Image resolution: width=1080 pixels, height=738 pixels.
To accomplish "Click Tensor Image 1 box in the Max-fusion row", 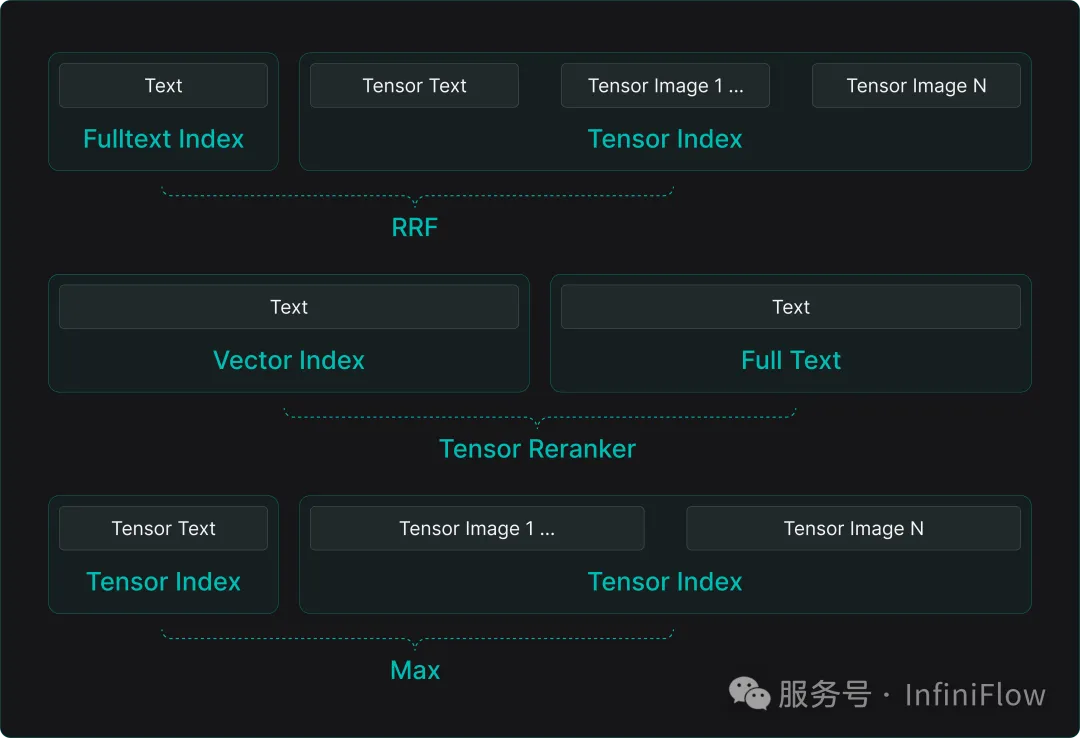I will (x=477, y=529).
